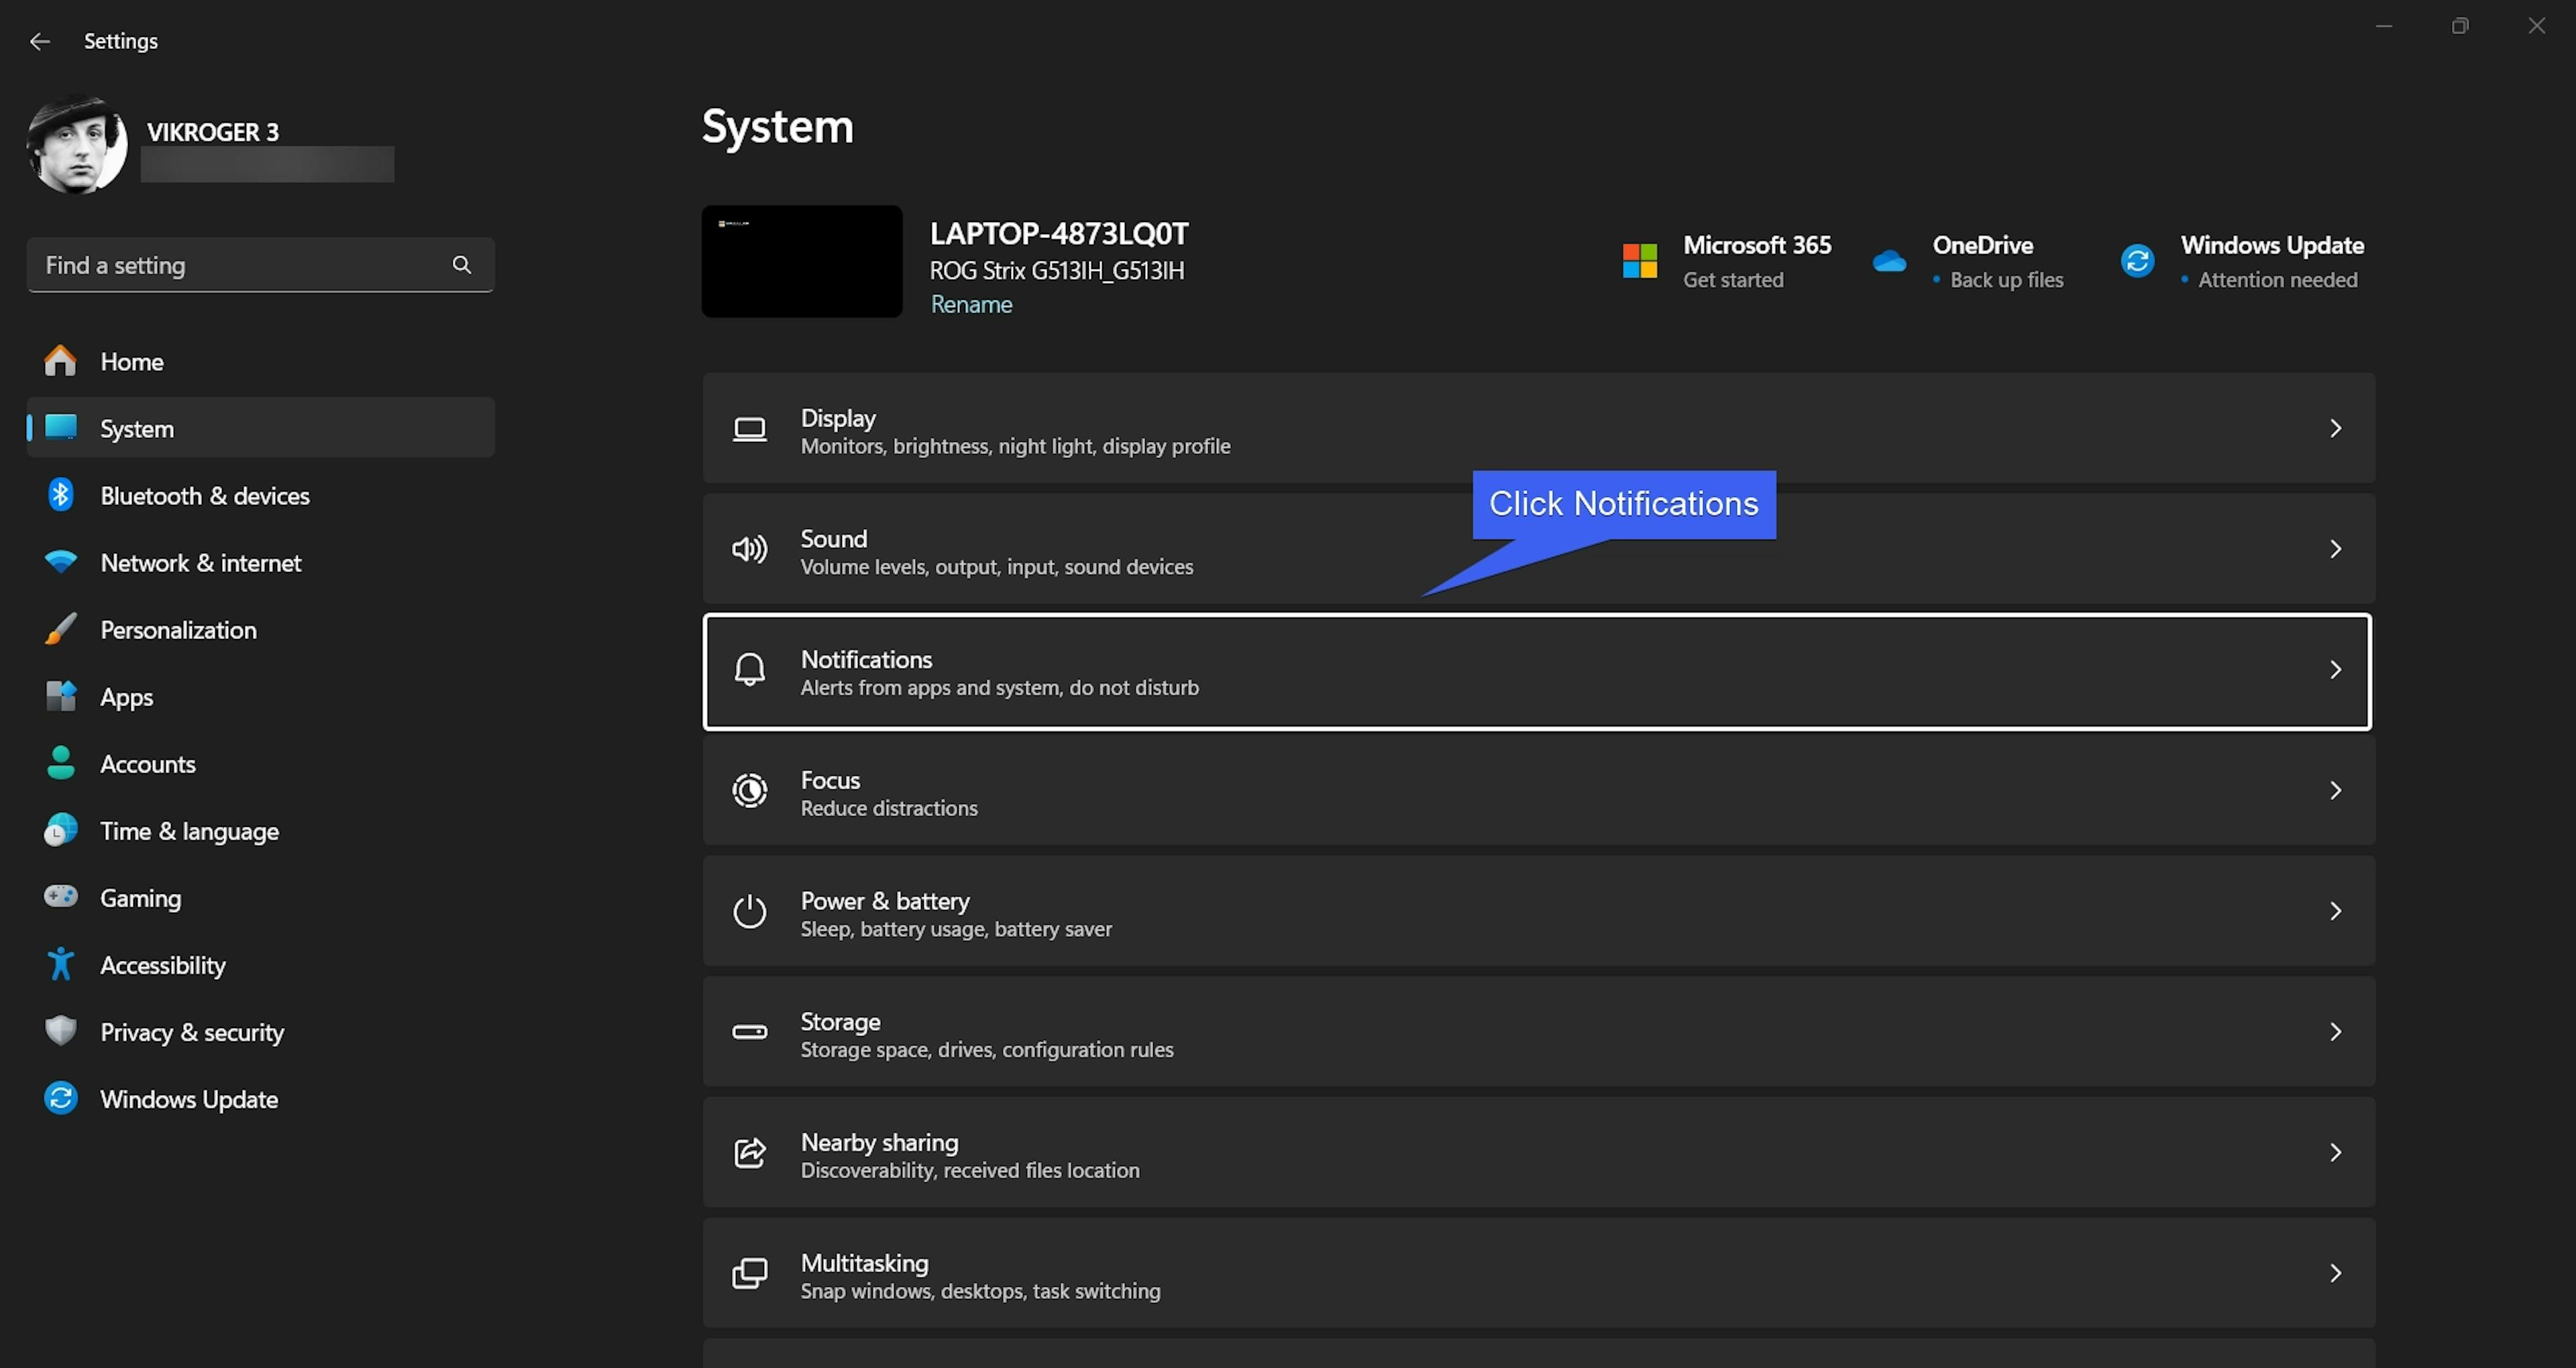
Task: Click the search magnifier icon
Action: point(461,265)
